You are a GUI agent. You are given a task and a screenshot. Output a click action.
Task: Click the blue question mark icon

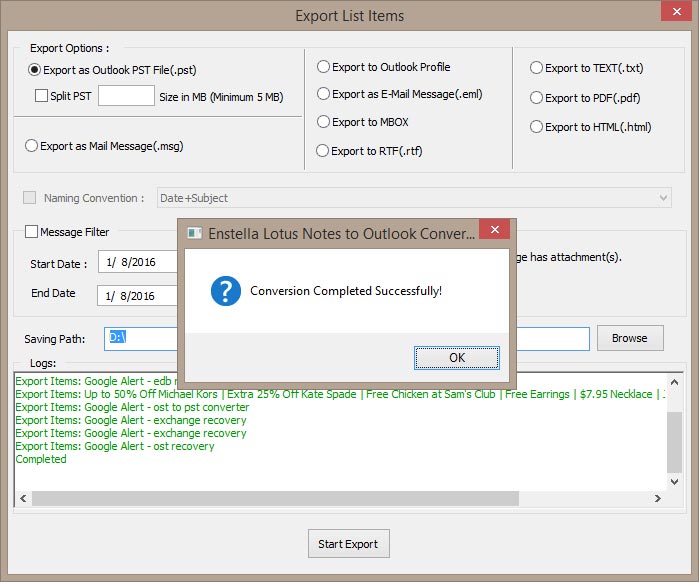coord(225,291)
